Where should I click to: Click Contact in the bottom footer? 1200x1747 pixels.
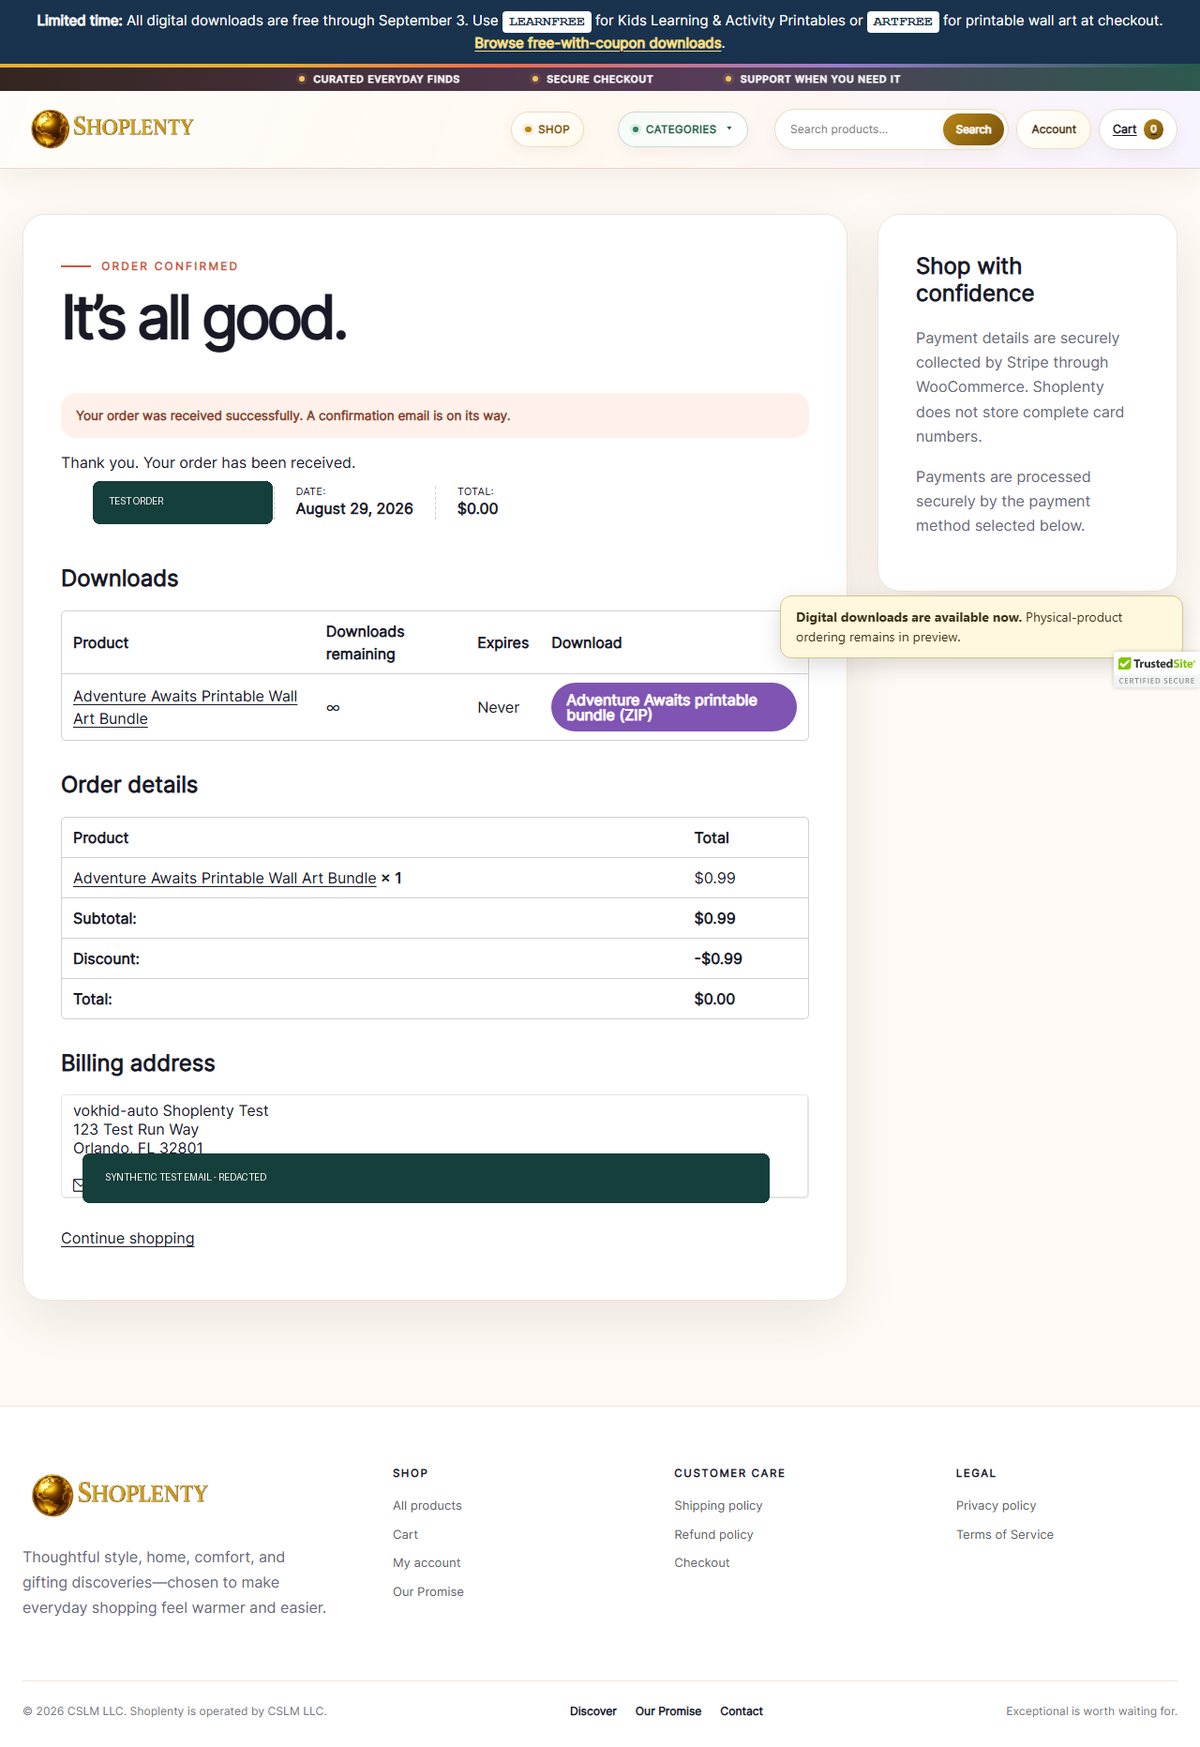(741, 1711)
